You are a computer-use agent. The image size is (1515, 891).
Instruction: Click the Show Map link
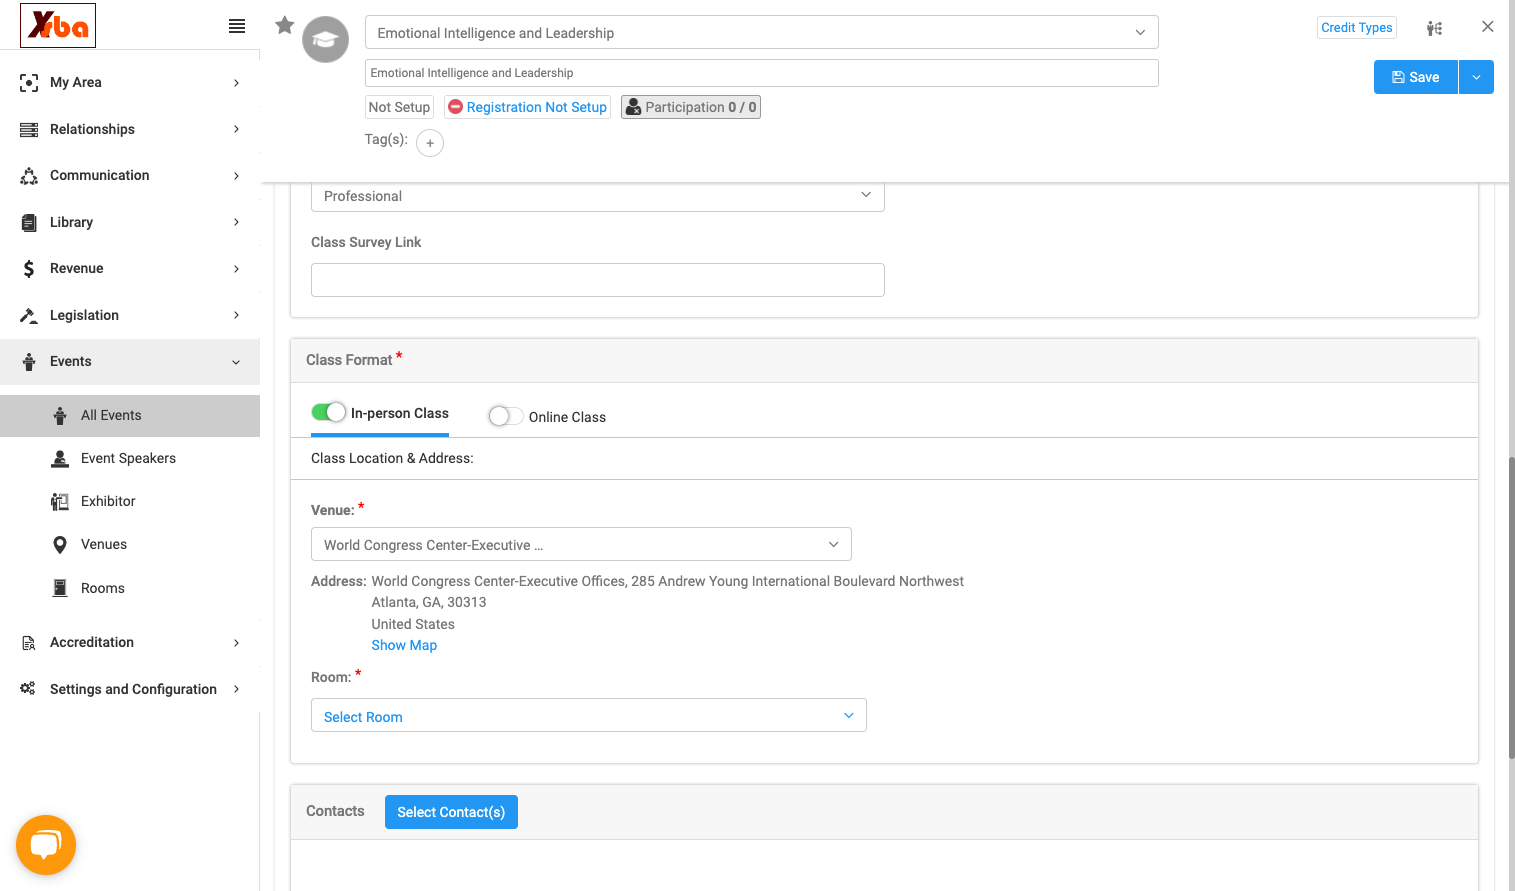coord(404,645)
